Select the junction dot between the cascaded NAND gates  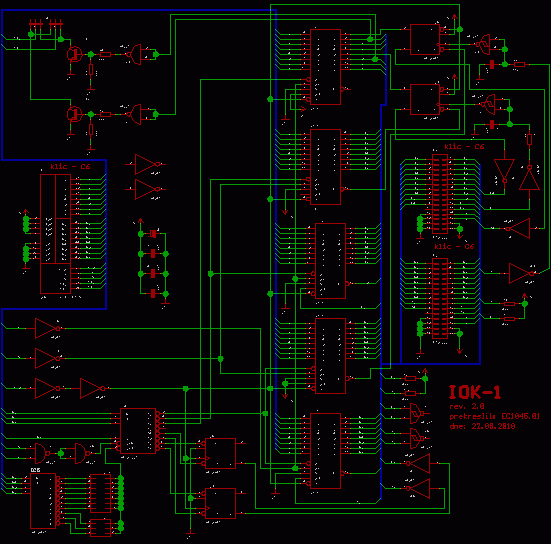click(61, 453)
